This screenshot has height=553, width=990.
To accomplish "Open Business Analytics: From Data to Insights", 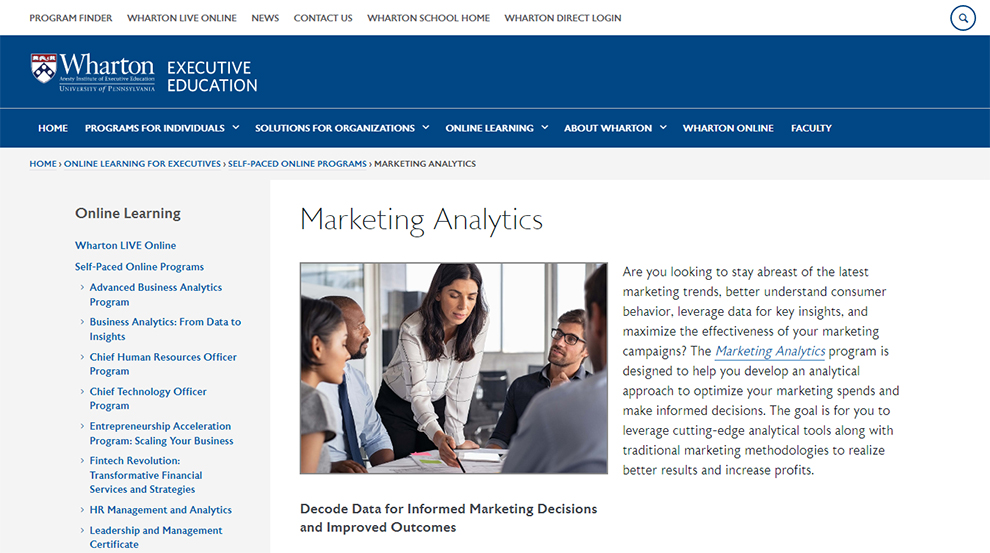I will (165, 329).
